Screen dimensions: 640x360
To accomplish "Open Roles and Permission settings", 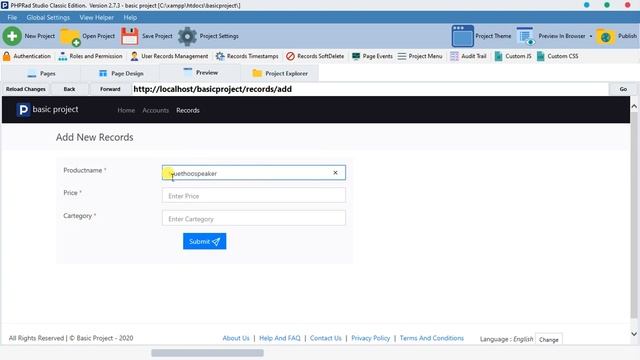I will pyautogui.click(x=90, y=56).
